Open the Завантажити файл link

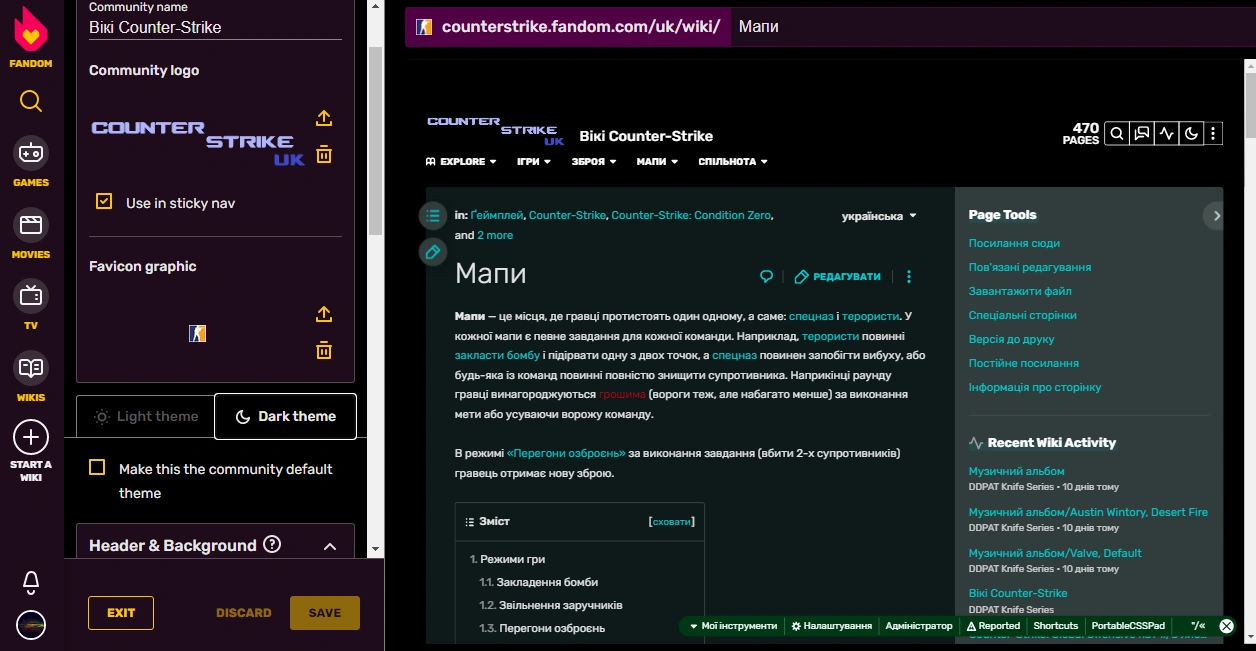(1020, 291)
